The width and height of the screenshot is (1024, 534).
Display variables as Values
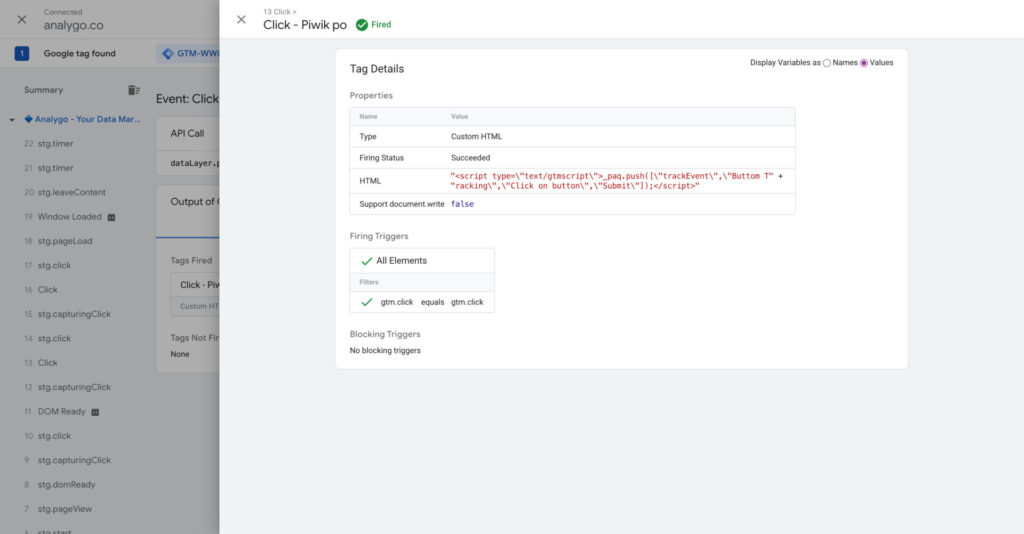[x=865, y=63]
